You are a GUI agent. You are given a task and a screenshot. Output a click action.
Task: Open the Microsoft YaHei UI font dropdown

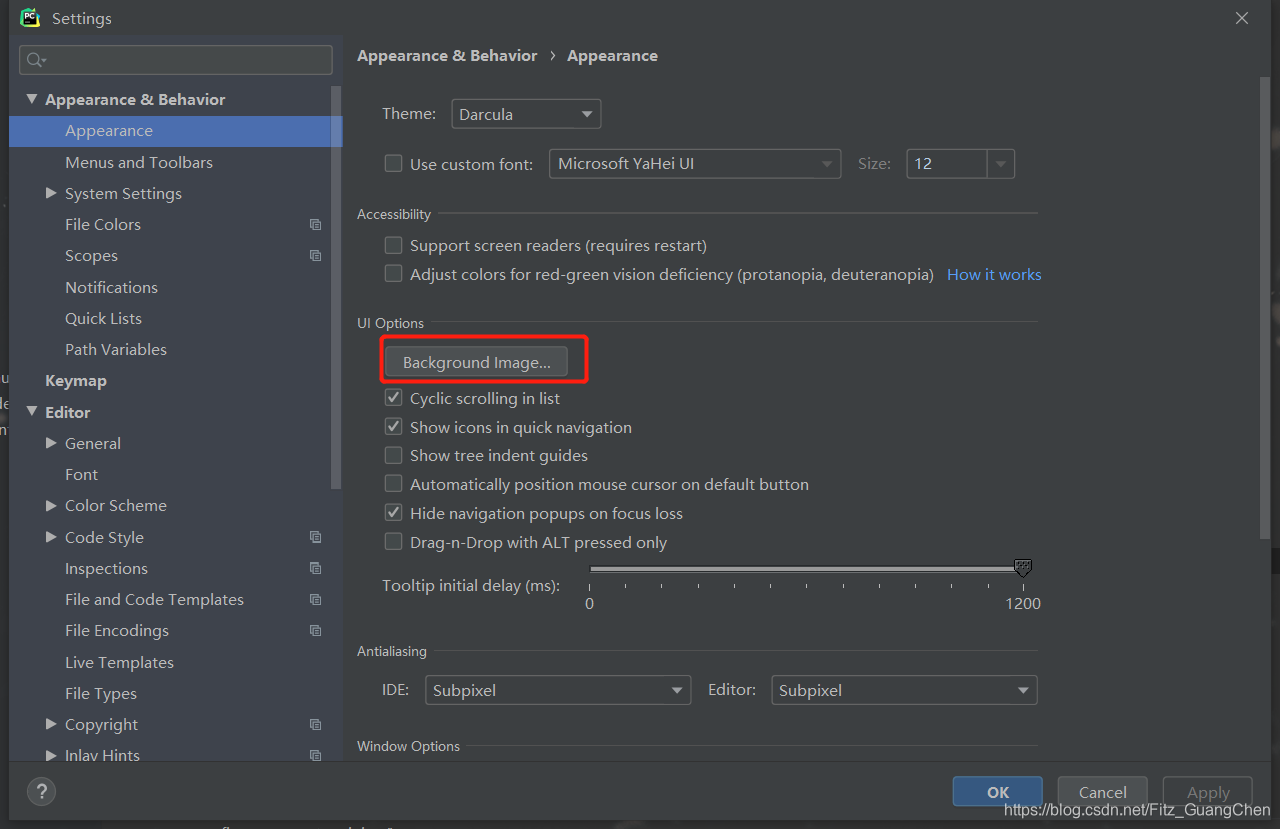click(x=695, y=164)
